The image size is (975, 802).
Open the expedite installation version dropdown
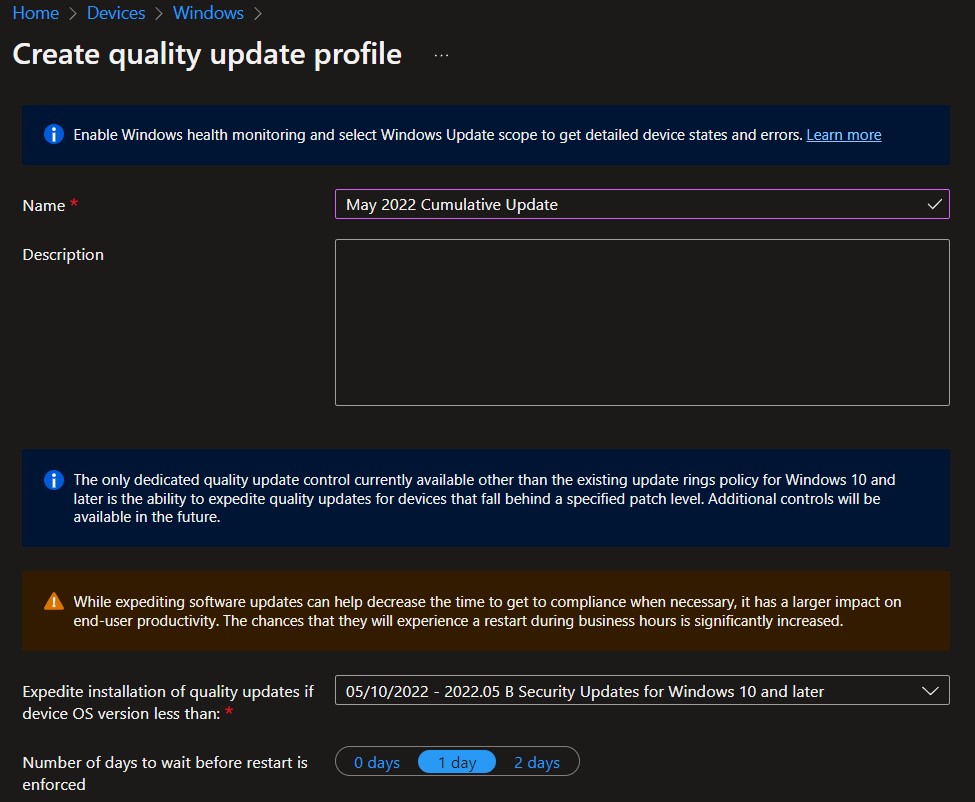[642, 691]
